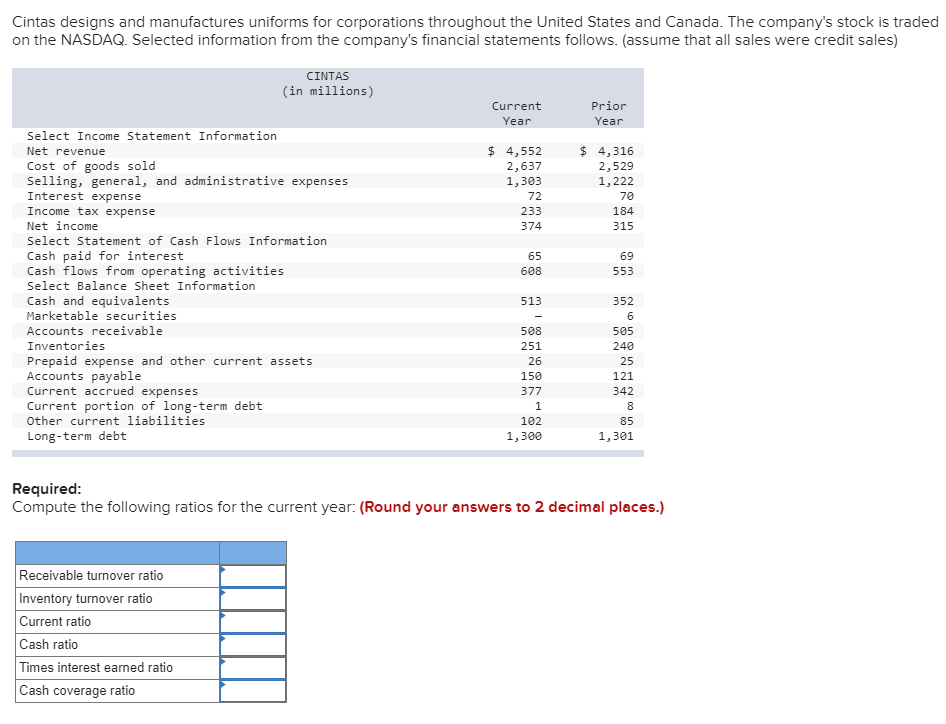Viewport: 946px width, 724px height.
Task: Click the 'Net income' row label
Action: [62, 226]
